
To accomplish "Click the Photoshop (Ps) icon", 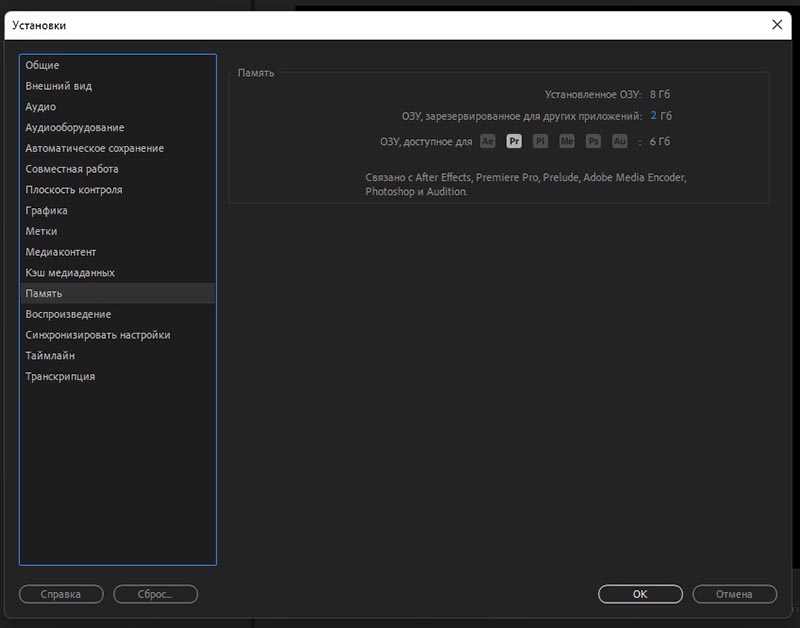I will tap(593, 142).
